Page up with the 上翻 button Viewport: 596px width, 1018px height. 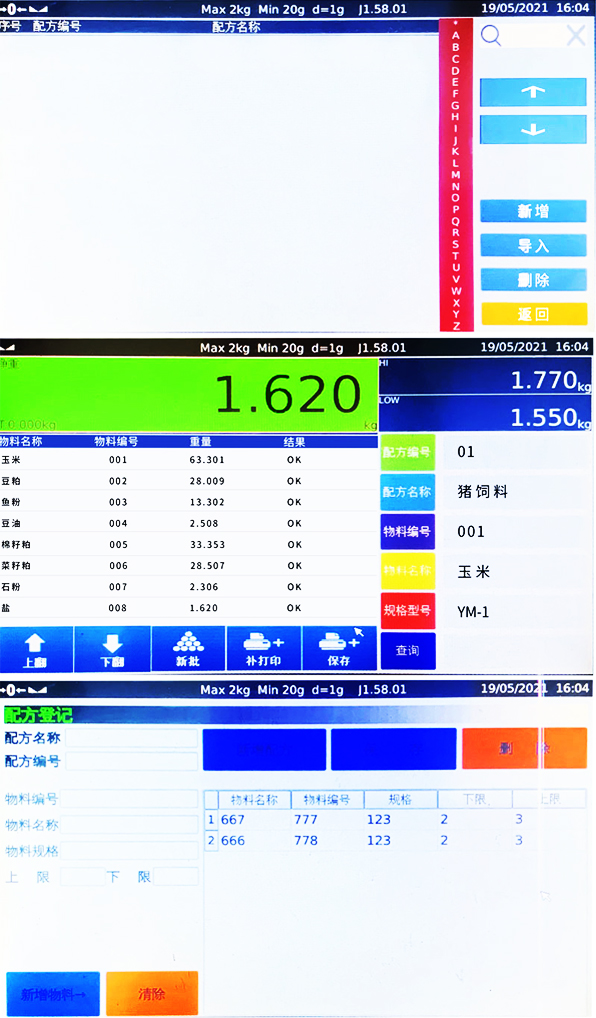coord(36,649)
